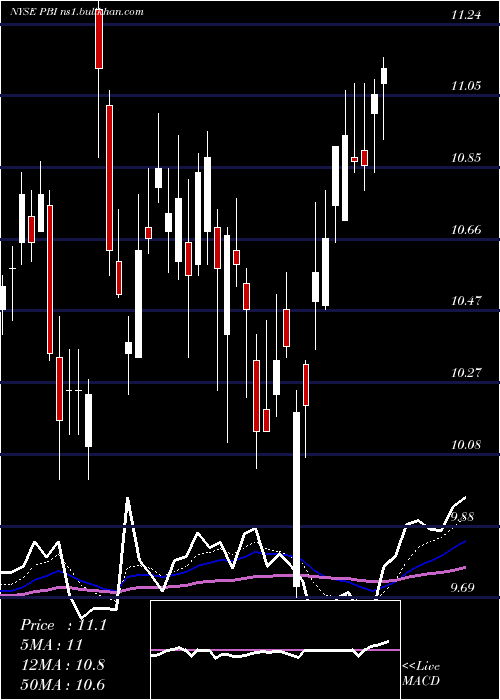This screenshot has height=700, width=500.
Task: Click the 11.24 price axis label
Action: click(x=466, y=16)
